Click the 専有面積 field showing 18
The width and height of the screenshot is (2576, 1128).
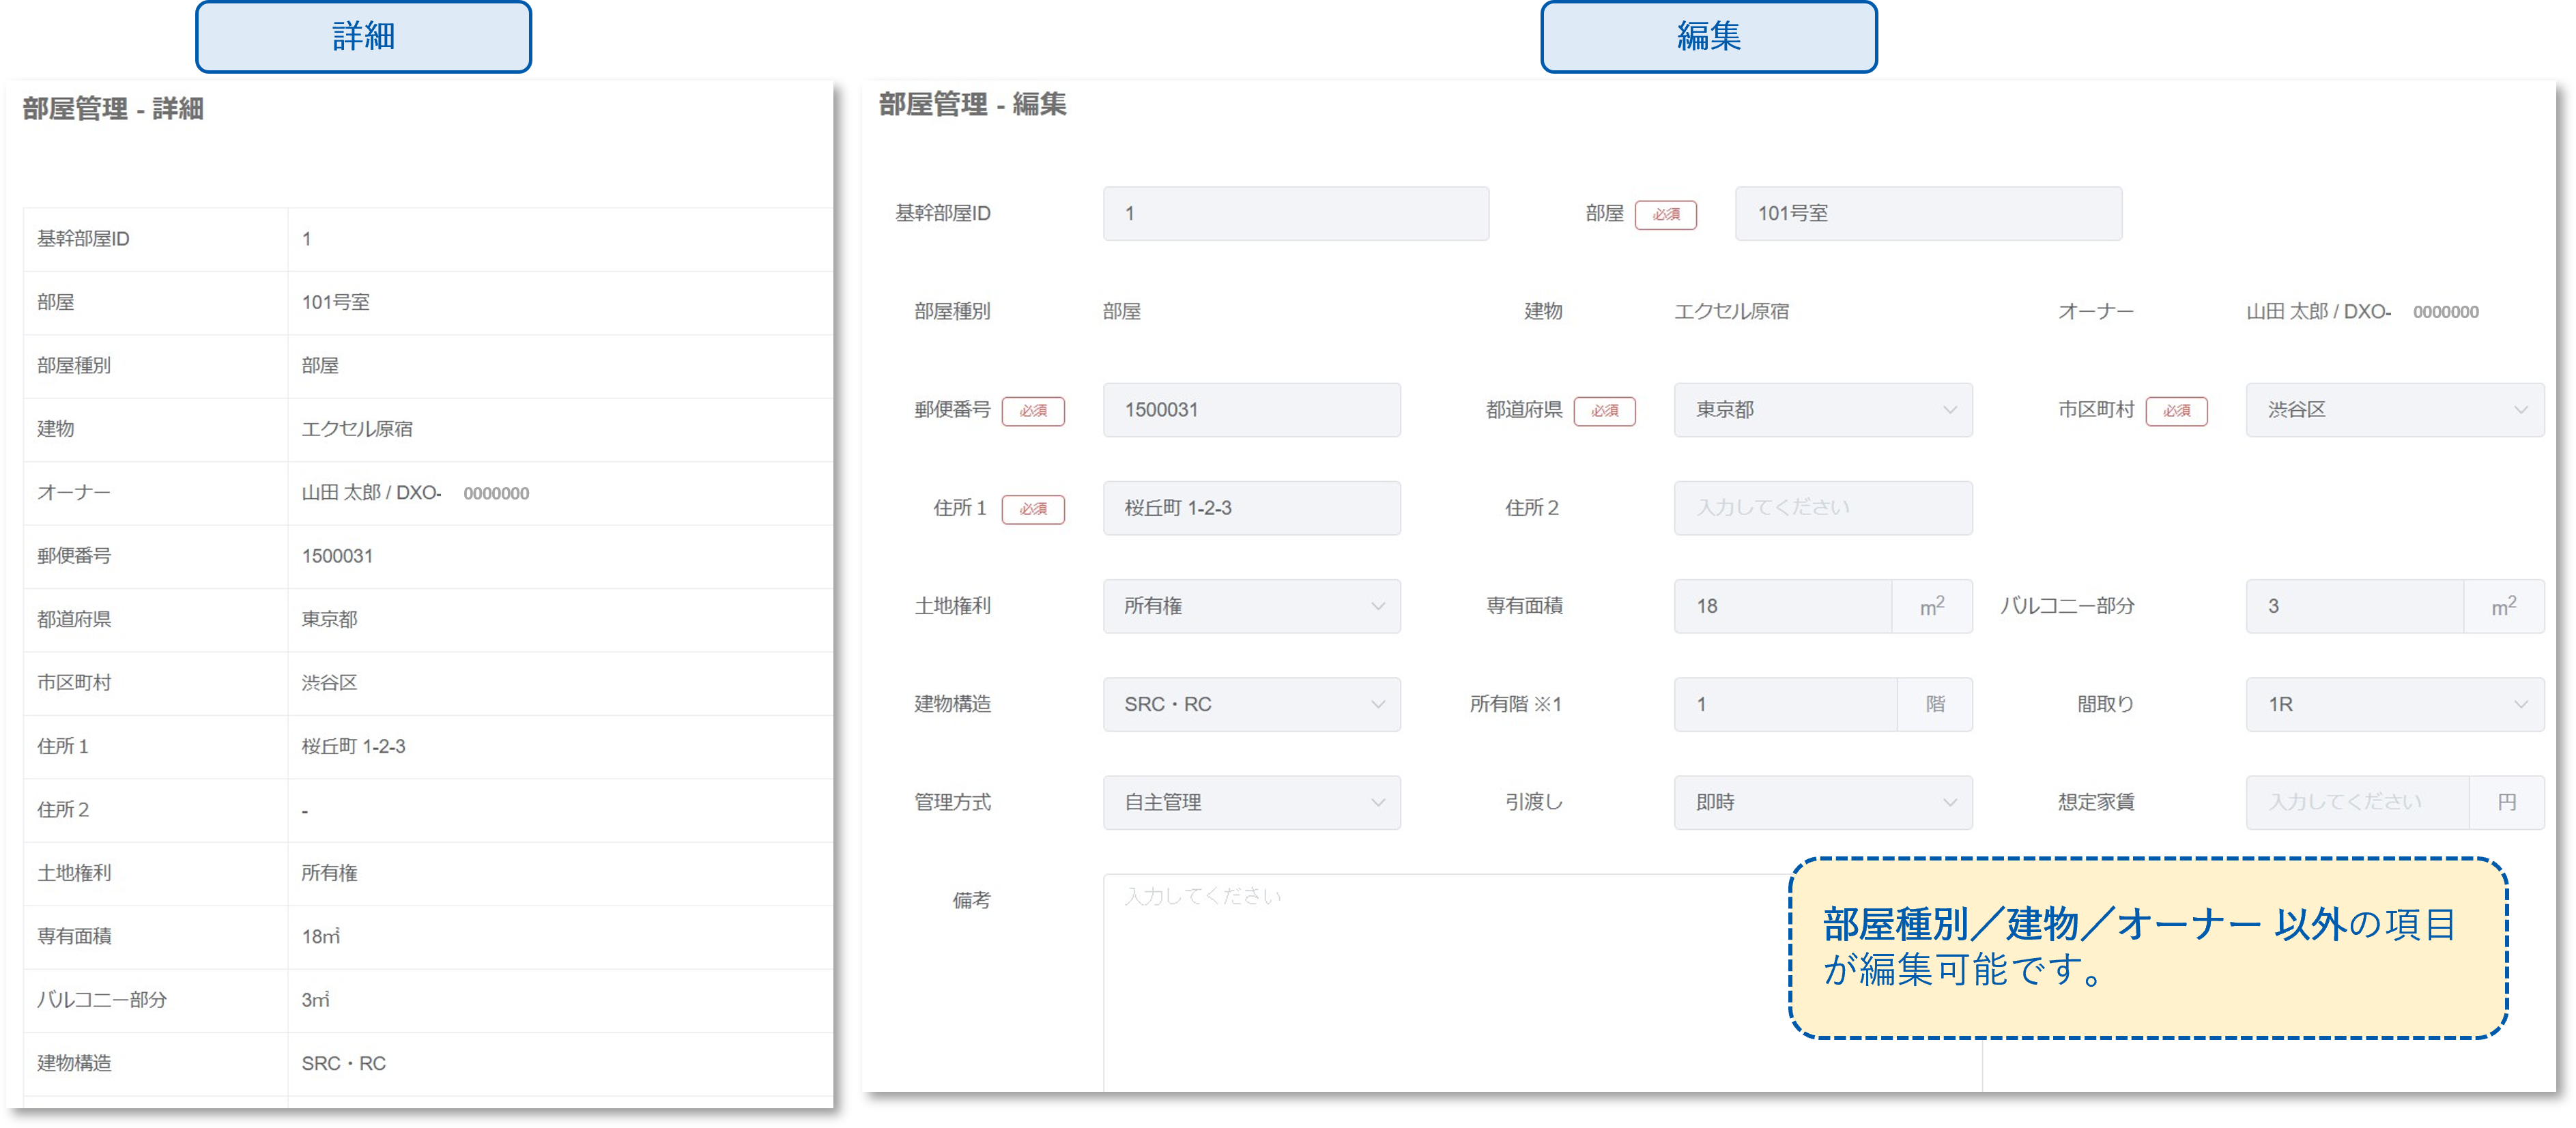tap(1782, 606)
